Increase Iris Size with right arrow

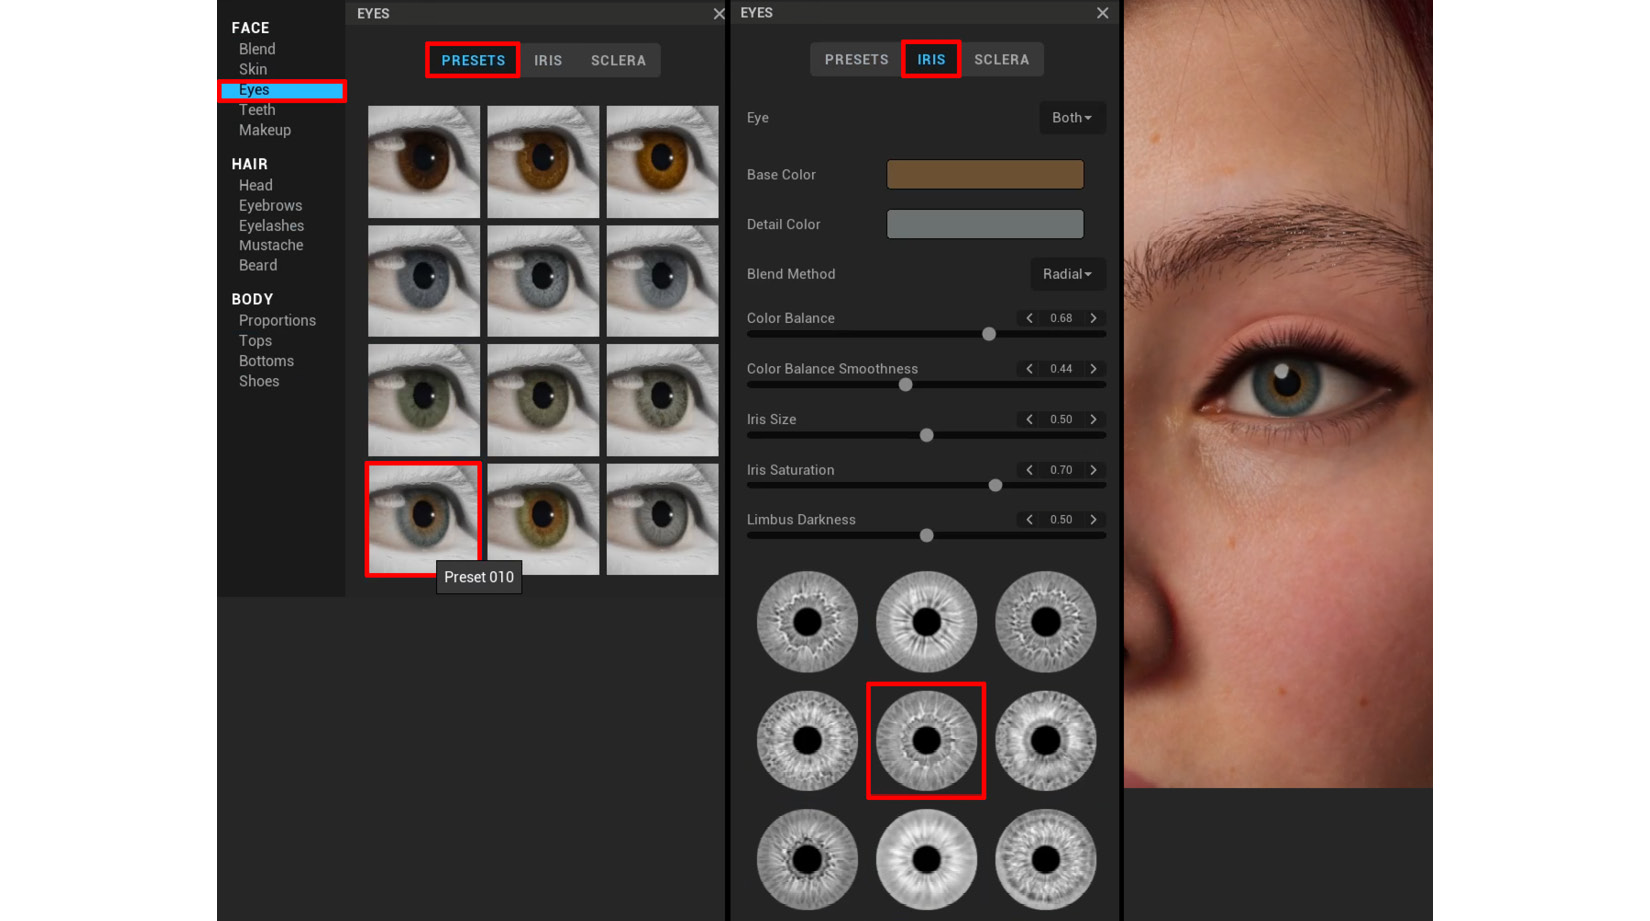point(1094,419)
